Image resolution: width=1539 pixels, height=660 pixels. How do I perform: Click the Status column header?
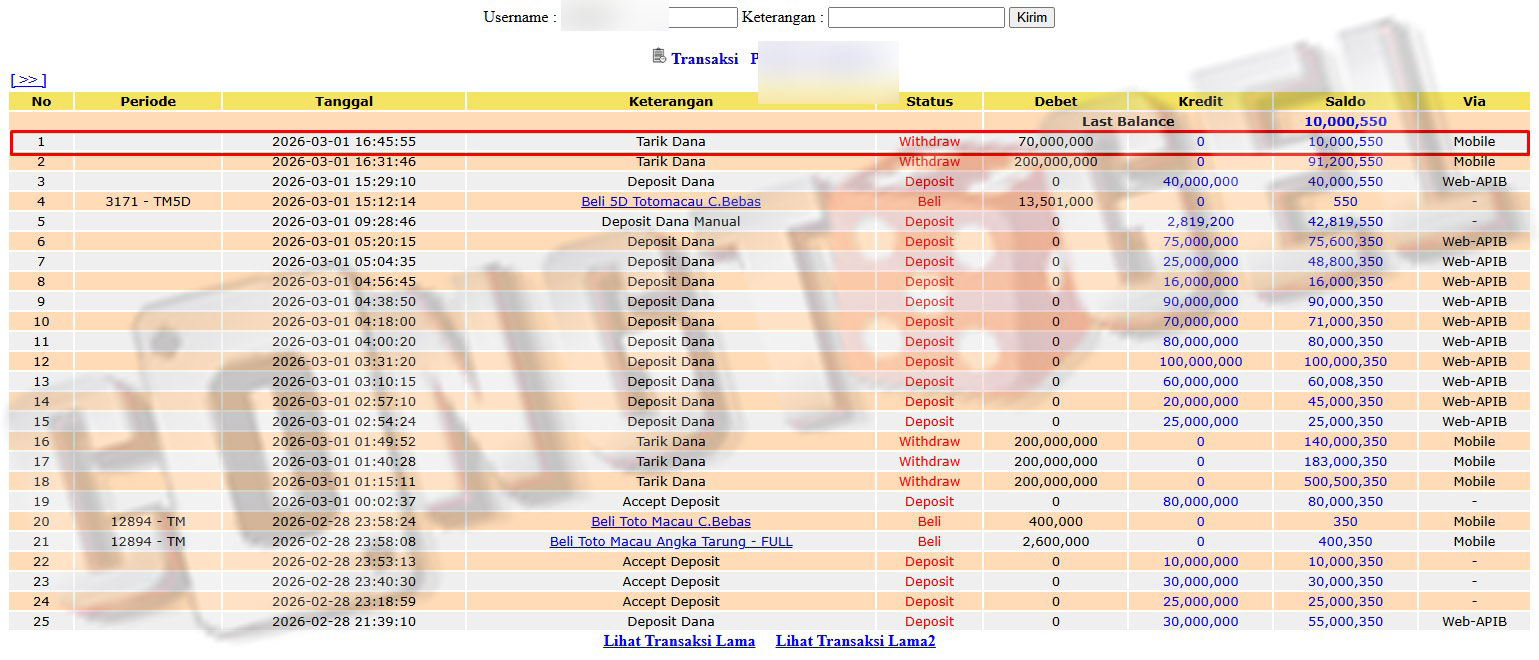929,101
